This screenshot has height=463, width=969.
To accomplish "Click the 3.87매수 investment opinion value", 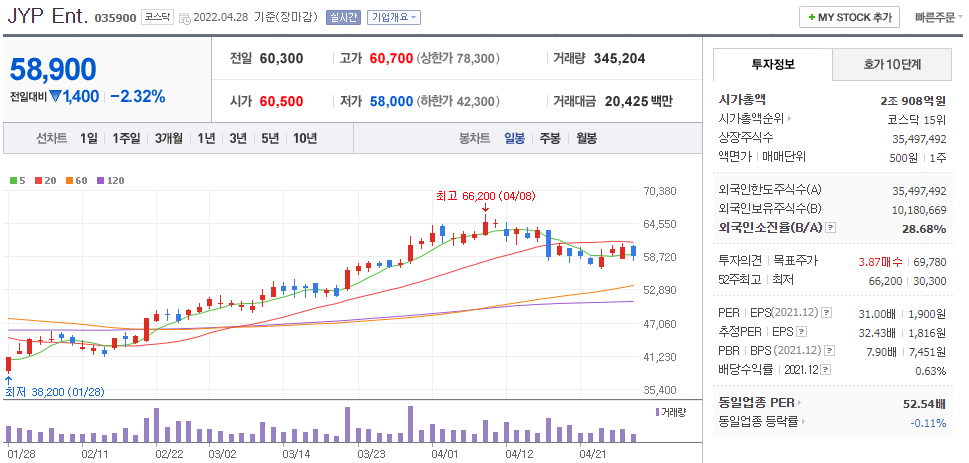I will (881, 261).
